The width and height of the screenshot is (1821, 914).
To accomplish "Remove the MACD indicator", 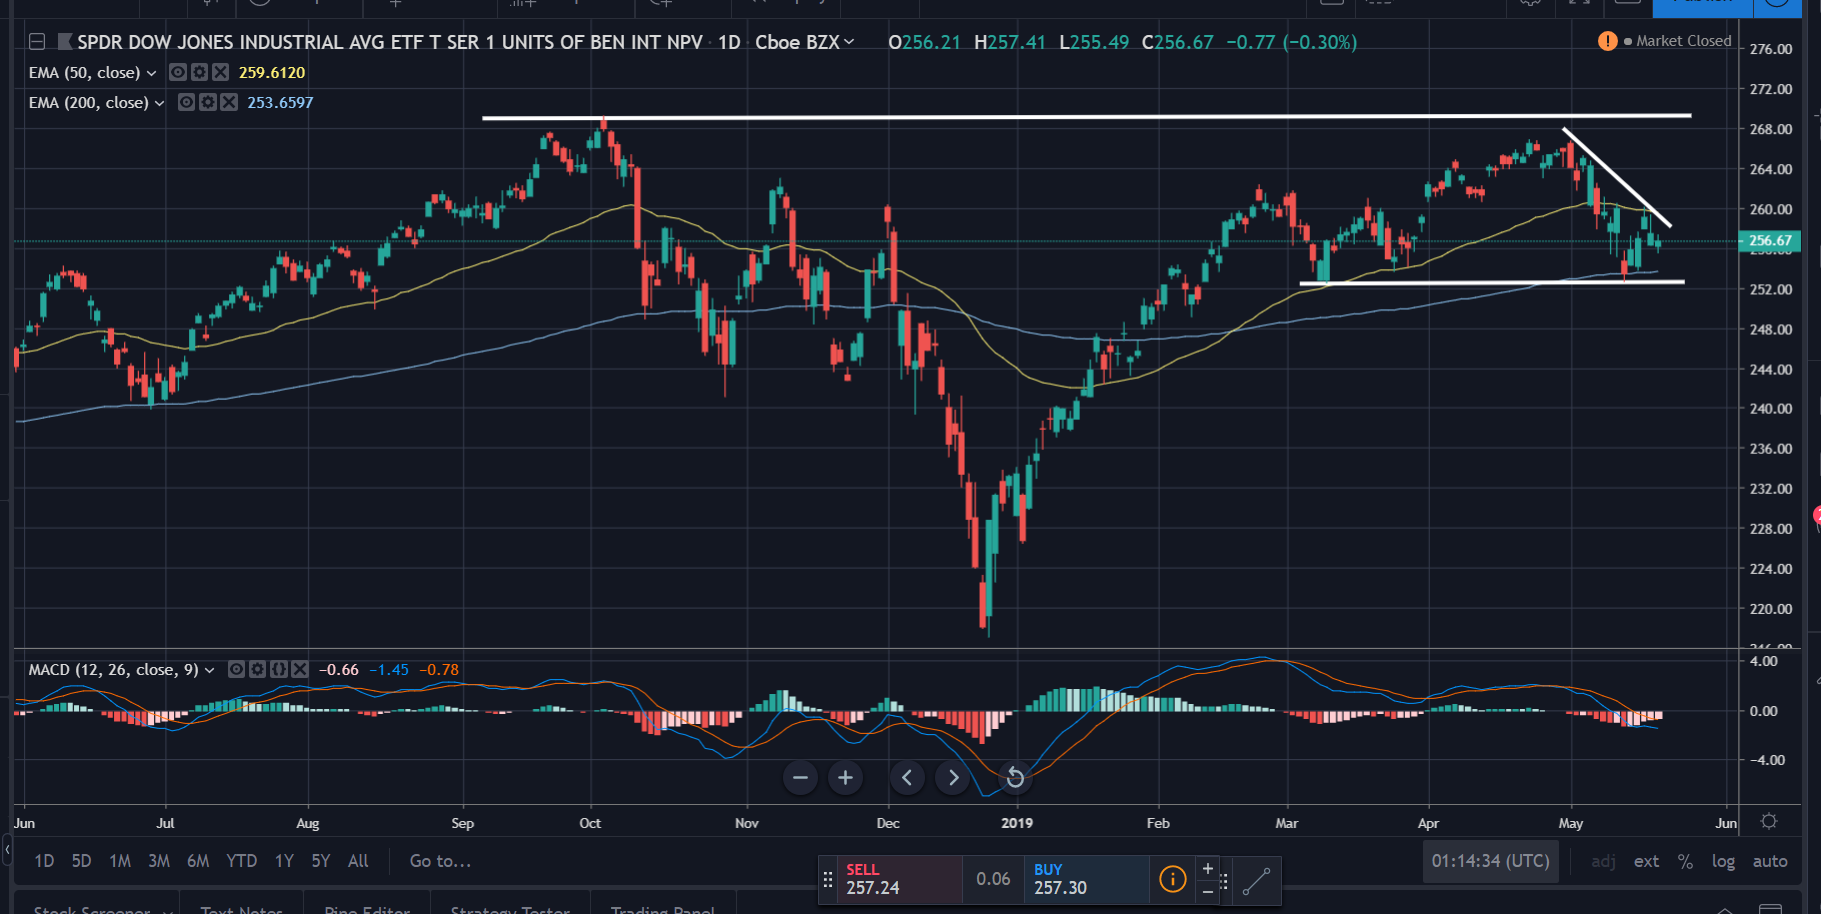I will tap(299, 669).
